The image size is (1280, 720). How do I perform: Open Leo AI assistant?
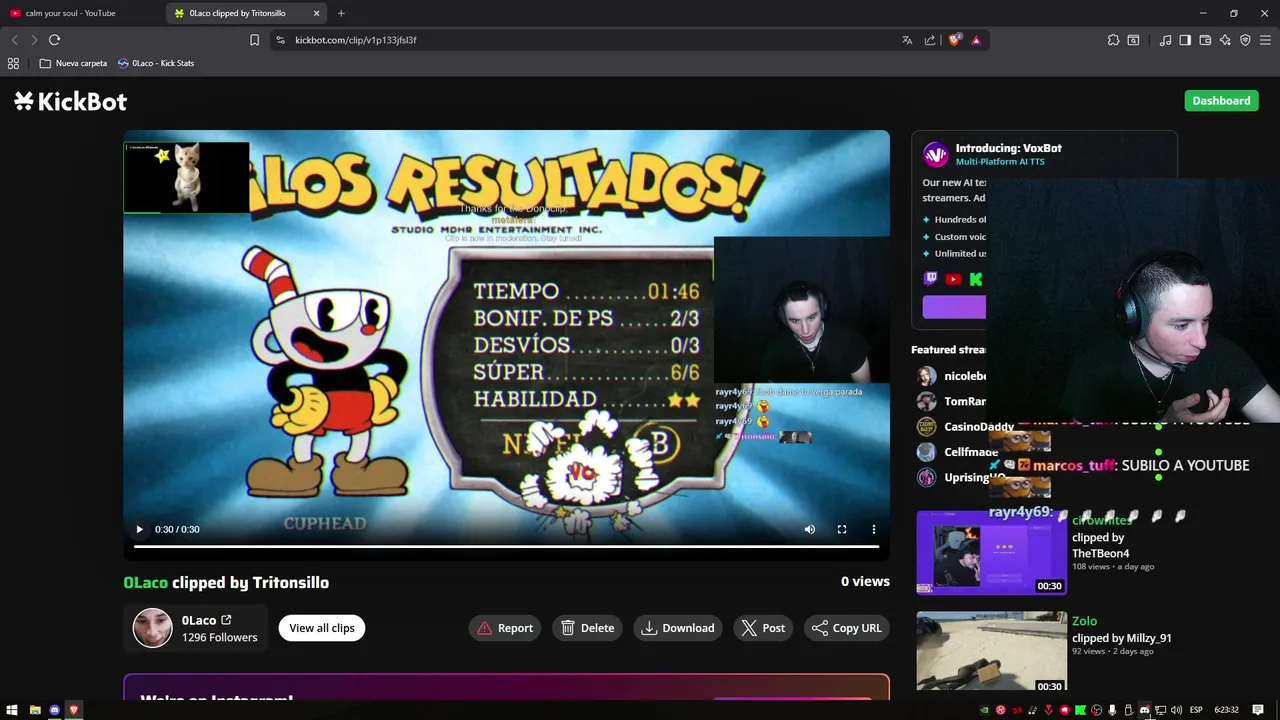point(1225,40)
